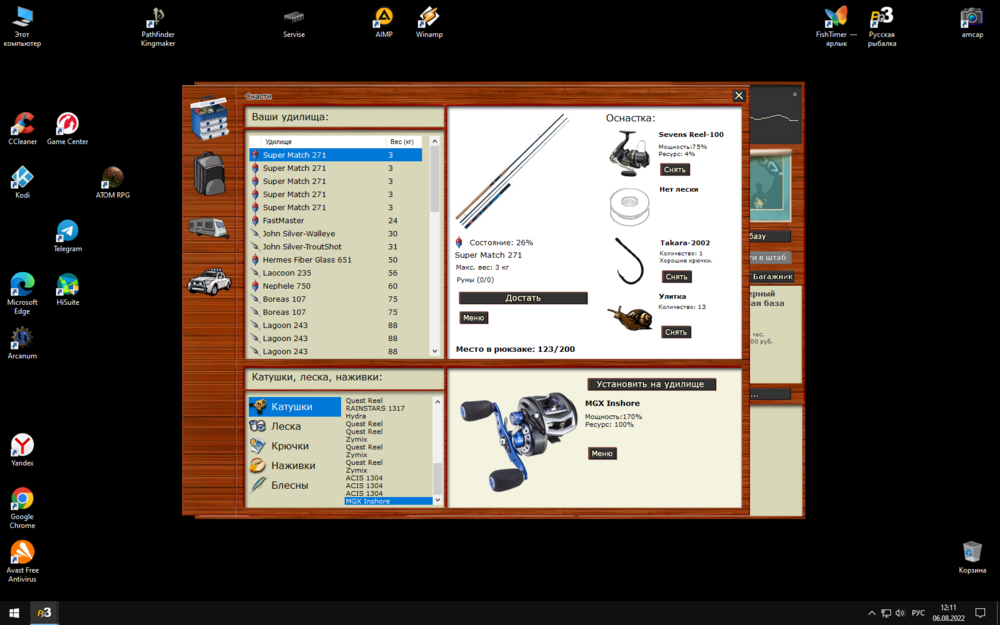Select RAINSTARS 1317 in the reel list
The height and width of the screenshot is (625, 1000).
click(375, 408)
